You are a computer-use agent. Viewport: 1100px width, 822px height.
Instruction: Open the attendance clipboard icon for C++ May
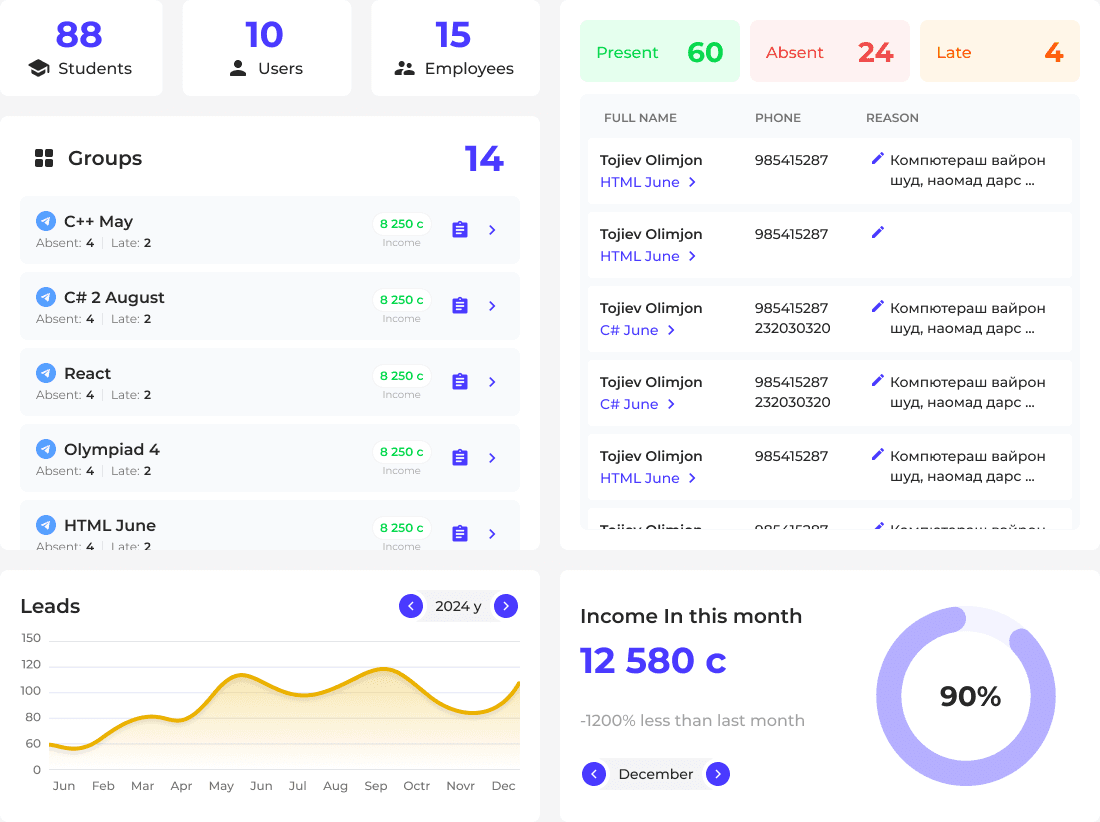(x=459, y=229)
